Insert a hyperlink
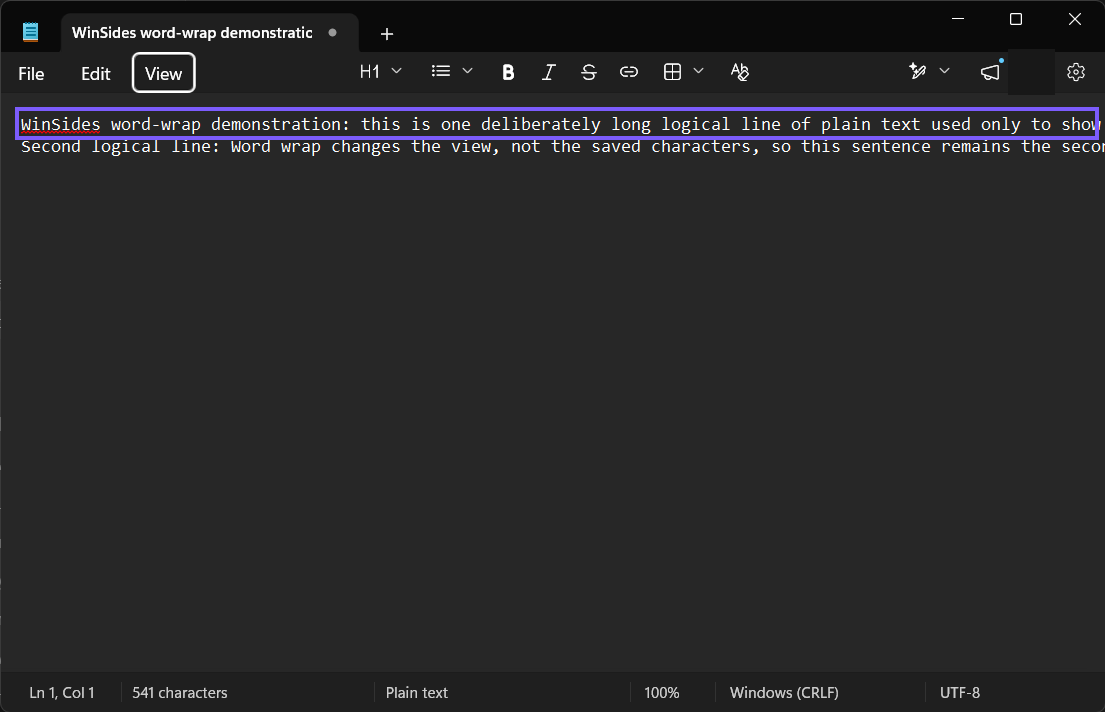This screenshot has width=1105, height=712. coord(629,72)
